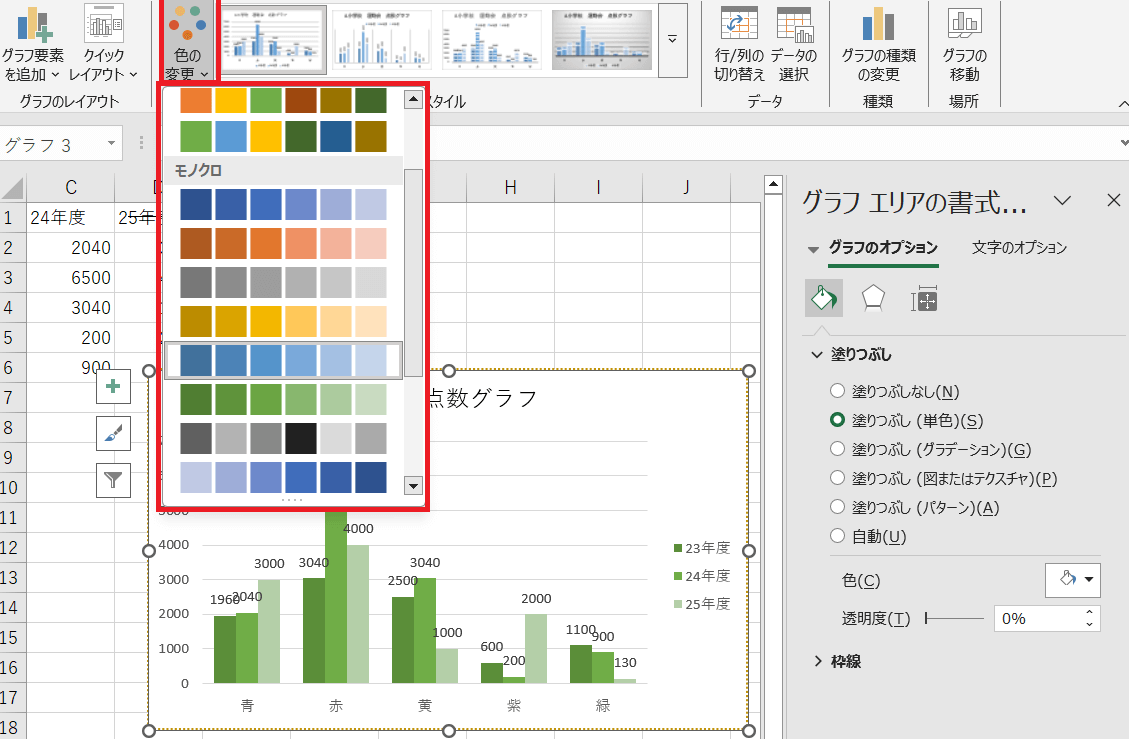Screen dimensions: 1129x739
Task: Open the Quick Layout (クイックレイアウト) menu
Action: point(103,43)
